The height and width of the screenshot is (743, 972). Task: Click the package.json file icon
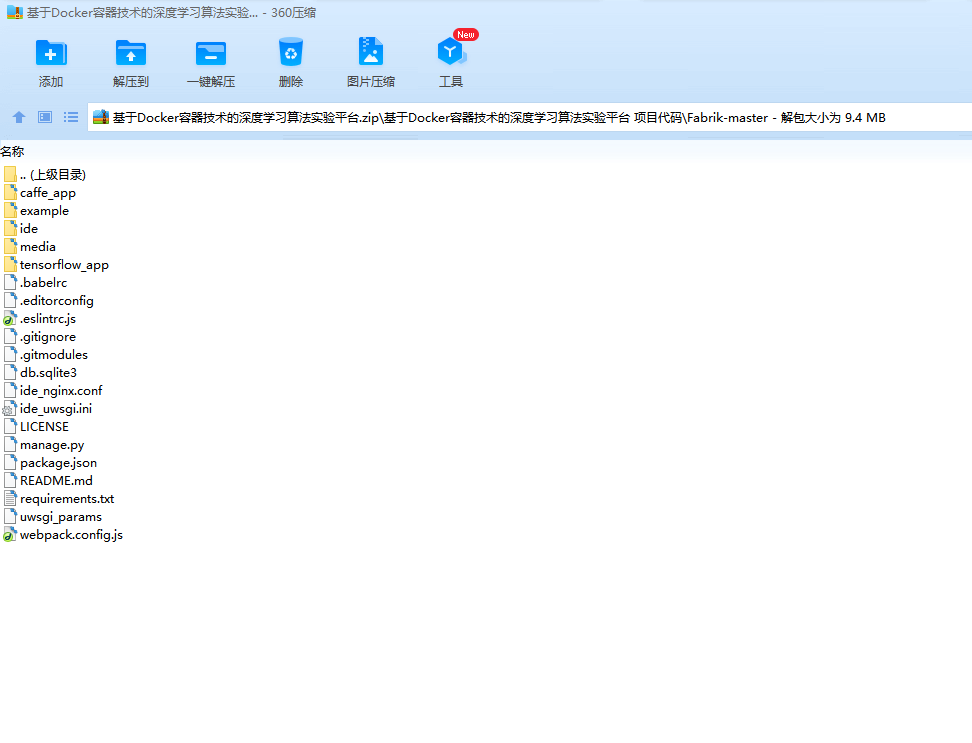10,462
